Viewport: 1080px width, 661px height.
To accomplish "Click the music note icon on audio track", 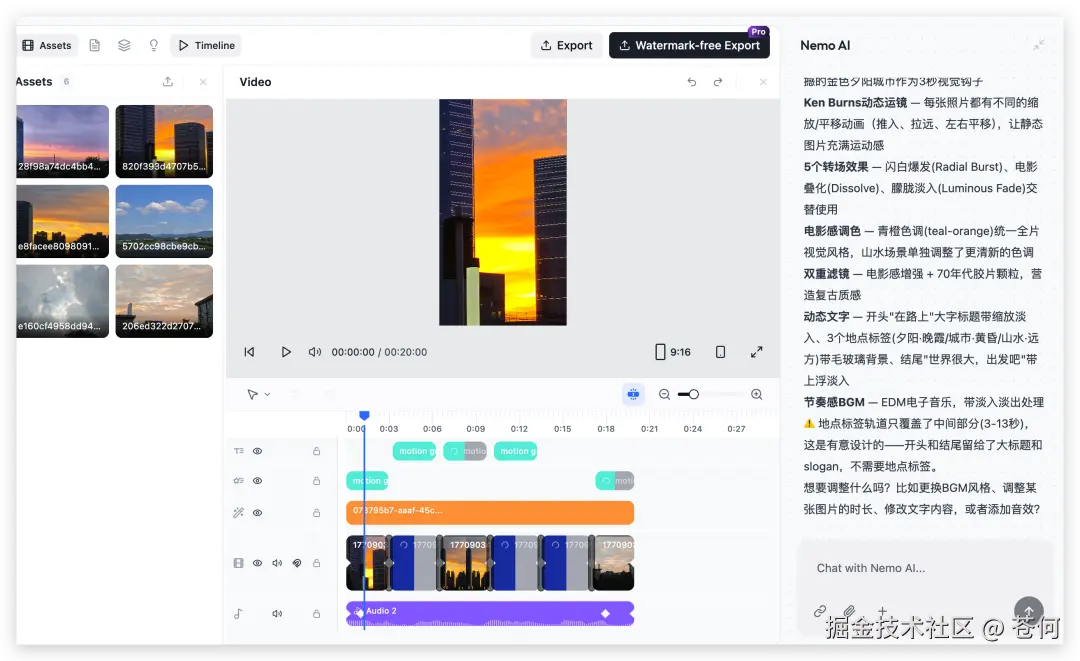I will point(238,613).
